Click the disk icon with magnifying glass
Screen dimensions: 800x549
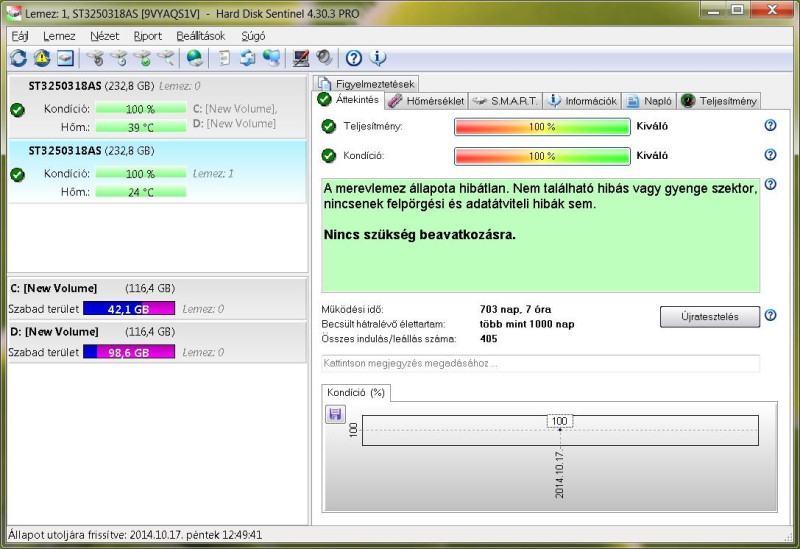coord(166,58)
